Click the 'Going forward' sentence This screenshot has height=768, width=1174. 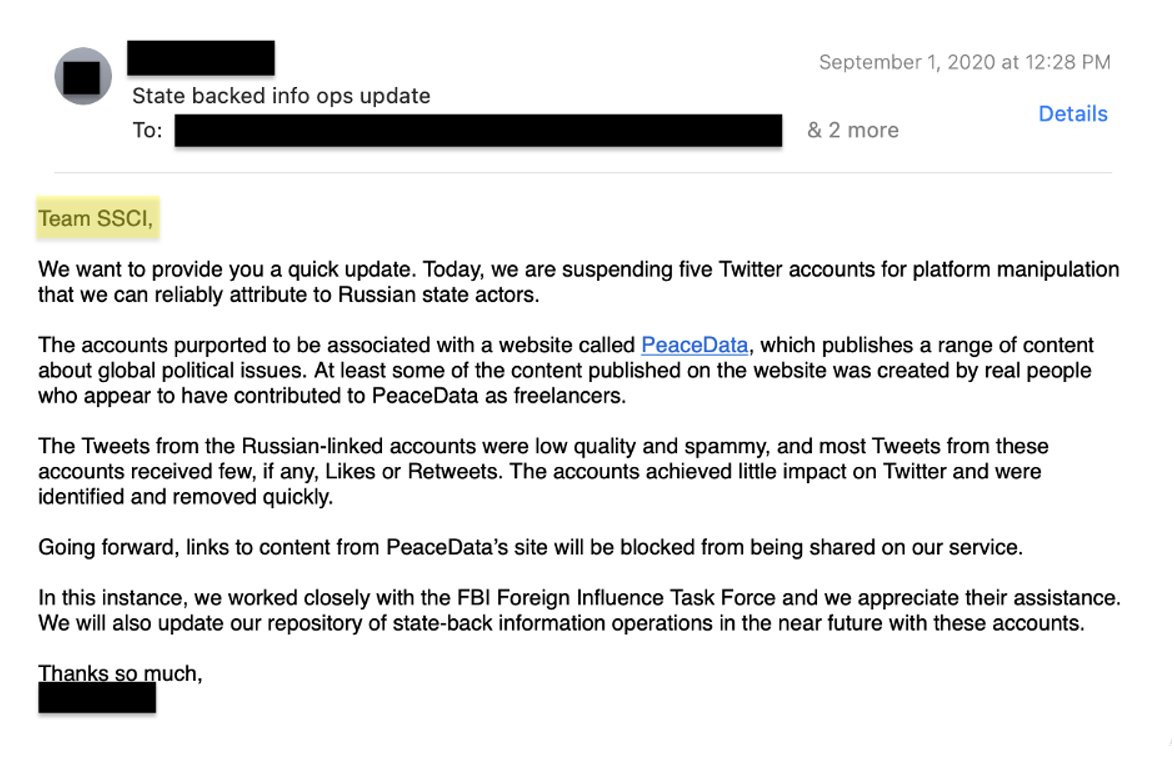point(530,547)
